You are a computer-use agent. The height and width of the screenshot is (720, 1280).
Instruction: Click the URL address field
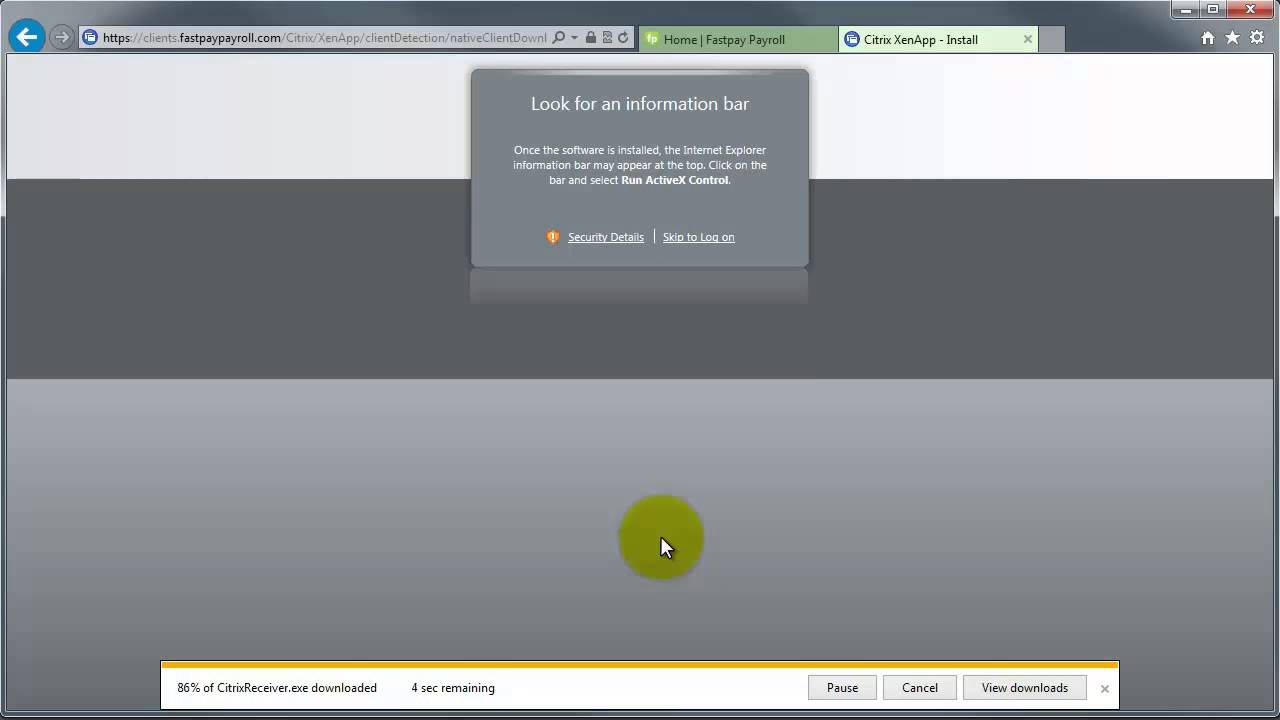coord(324,38)
